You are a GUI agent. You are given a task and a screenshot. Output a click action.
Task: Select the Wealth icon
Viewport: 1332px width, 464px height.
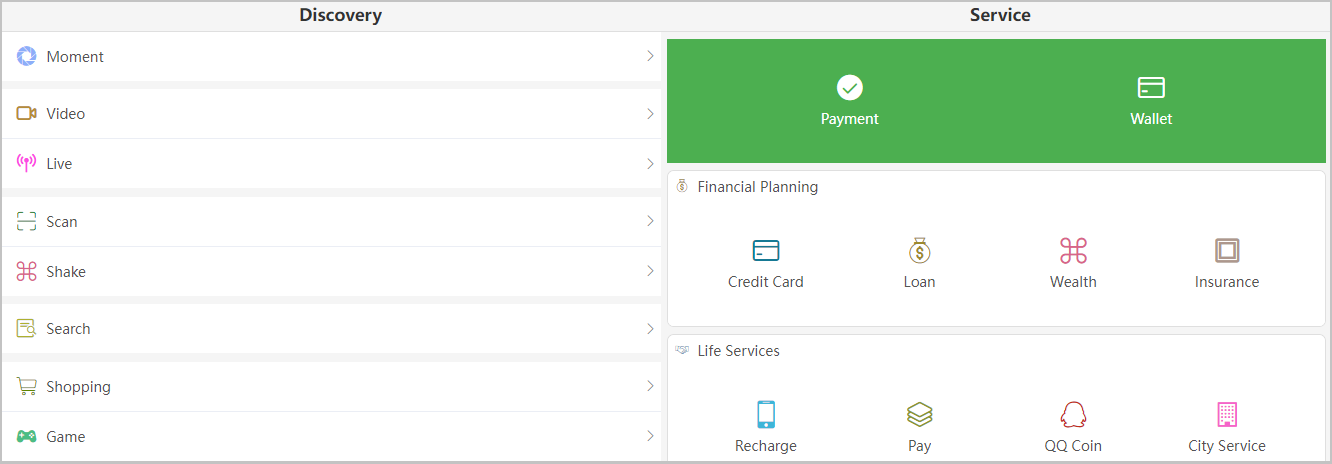coord(1073,250)
